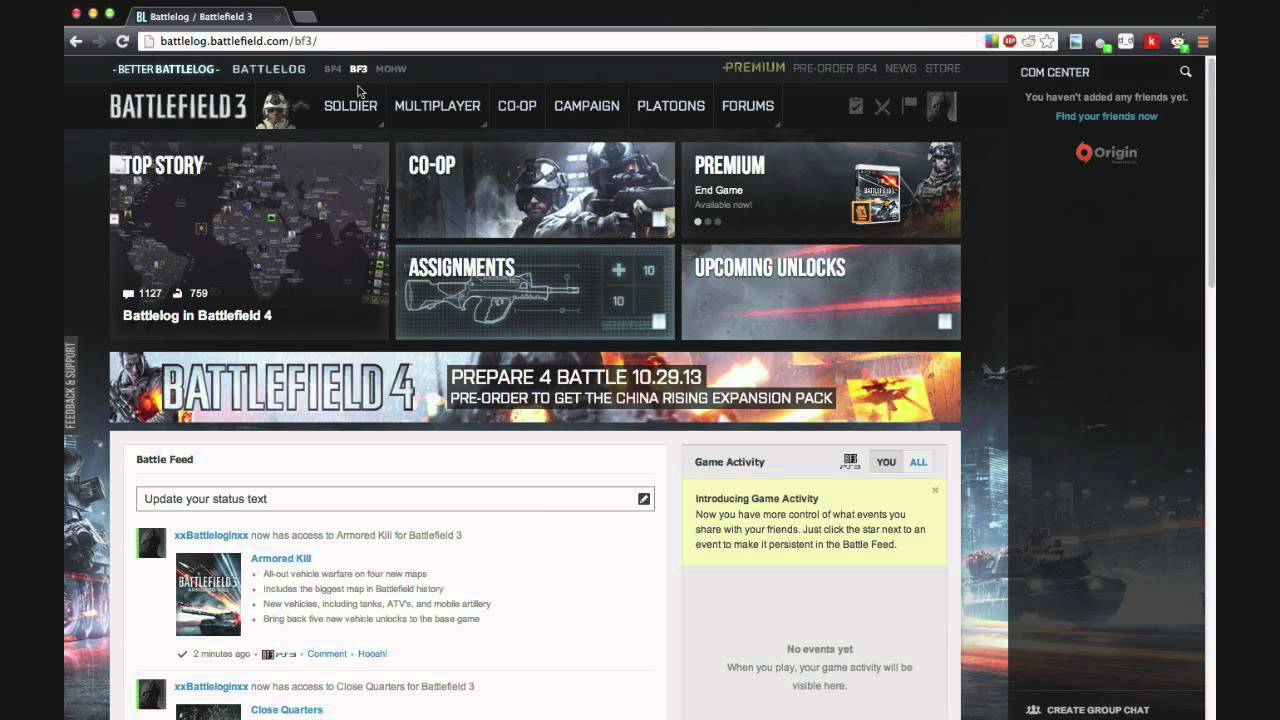Open the Campaign menu
Screen dimensions: 1280x720
(587, 106)
